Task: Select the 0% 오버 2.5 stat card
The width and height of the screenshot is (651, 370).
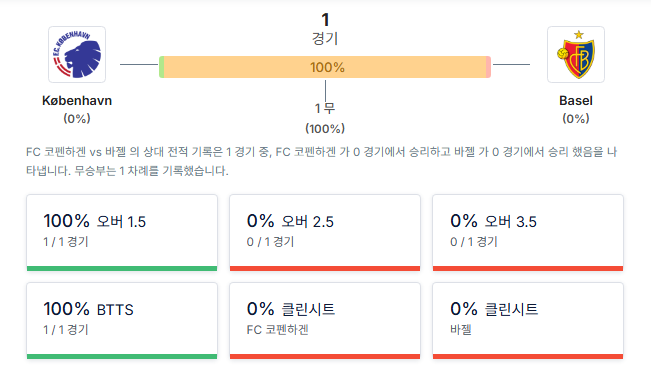Action: tap(325, 233)
